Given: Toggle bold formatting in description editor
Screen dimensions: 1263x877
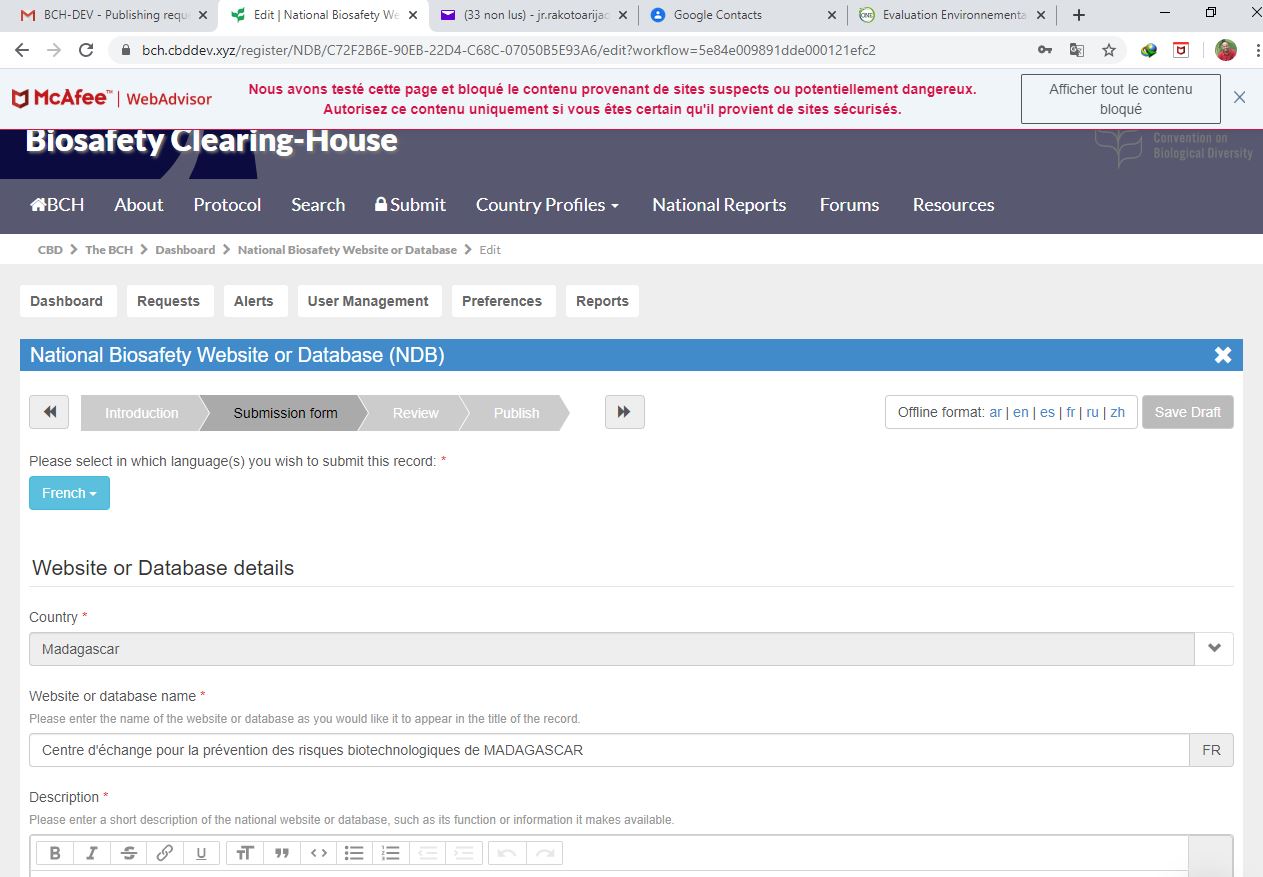Looking at the screenshot, I should [x=55, y=853].
